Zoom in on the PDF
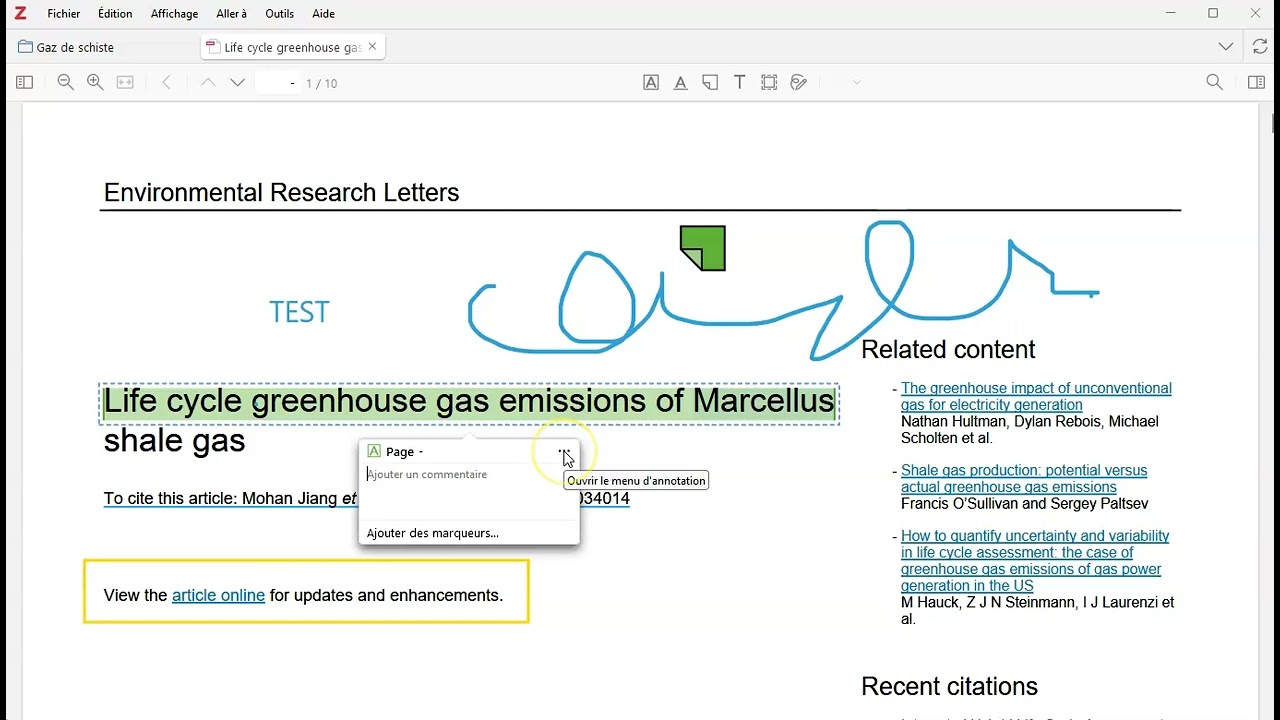The width and height of the screenshot is (1280, 720). pyautogui.click(x=96, y=83)
